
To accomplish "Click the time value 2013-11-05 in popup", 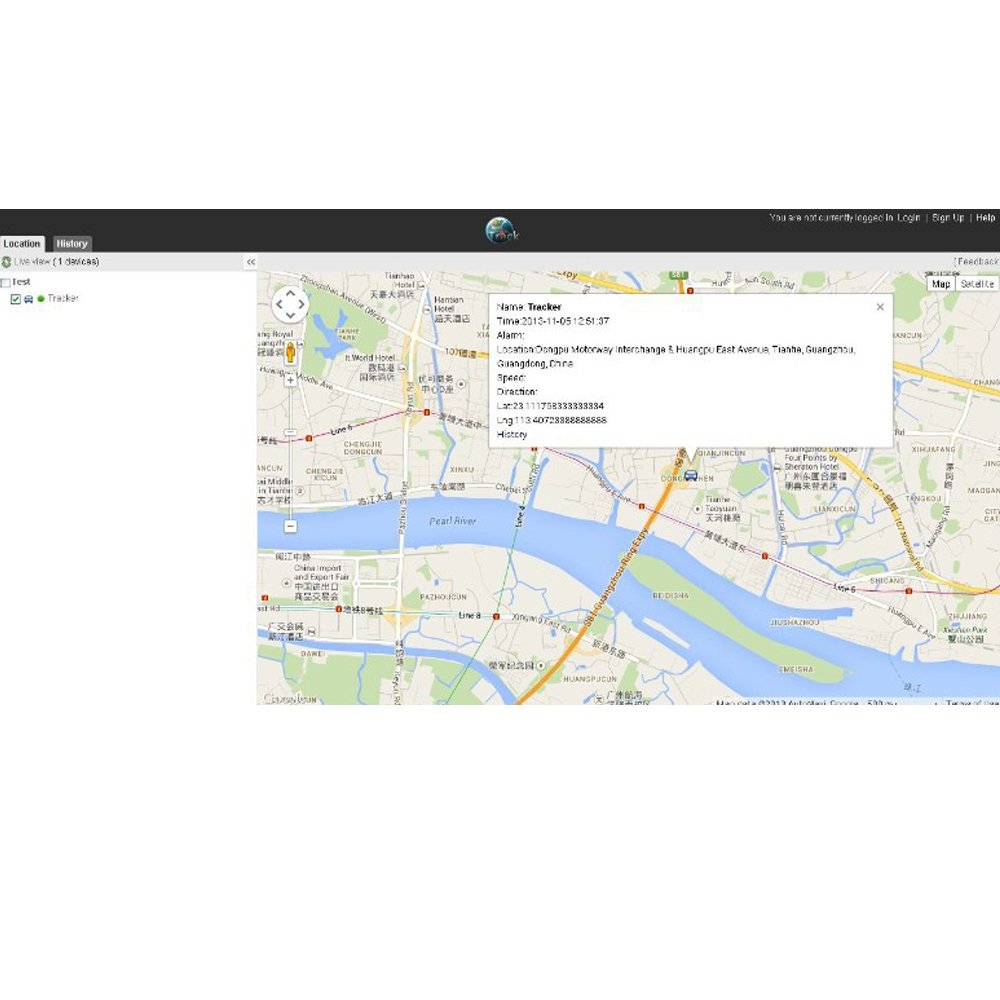I will click(x=565, y=321).
